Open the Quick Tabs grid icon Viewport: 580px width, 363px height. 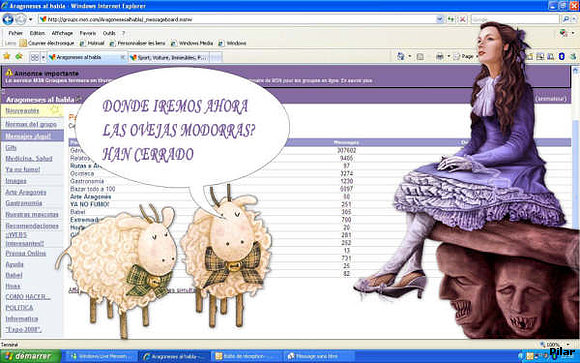[34, 57]
